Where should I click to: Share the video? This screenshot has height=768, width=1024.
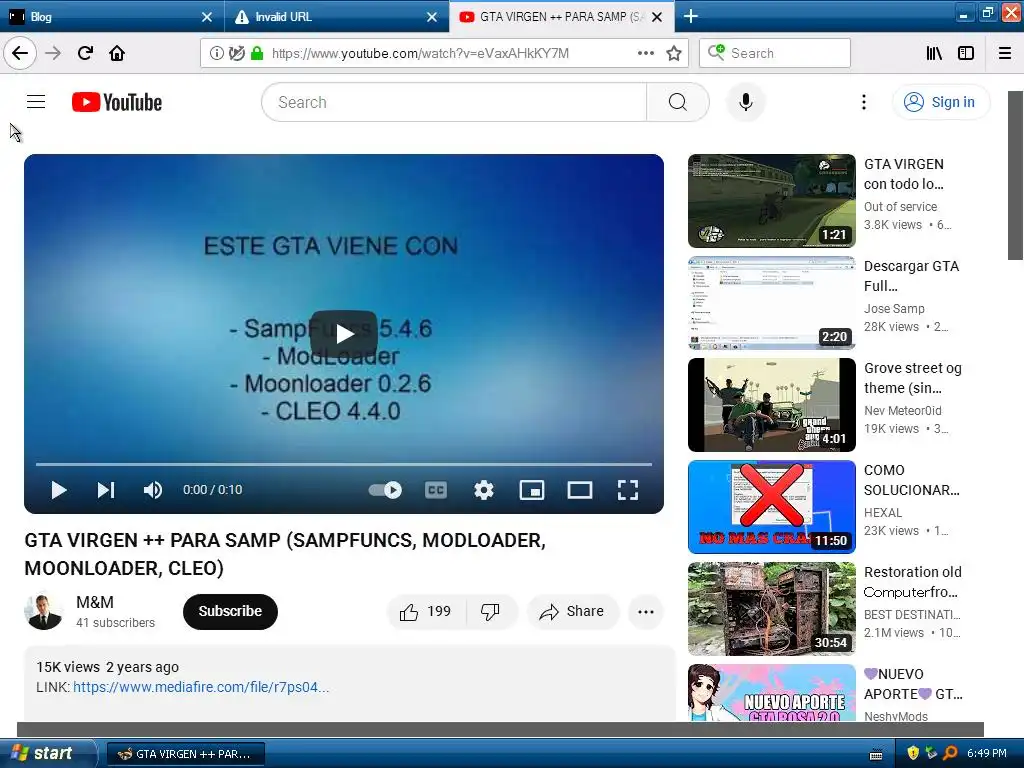[x=572, y=611]
